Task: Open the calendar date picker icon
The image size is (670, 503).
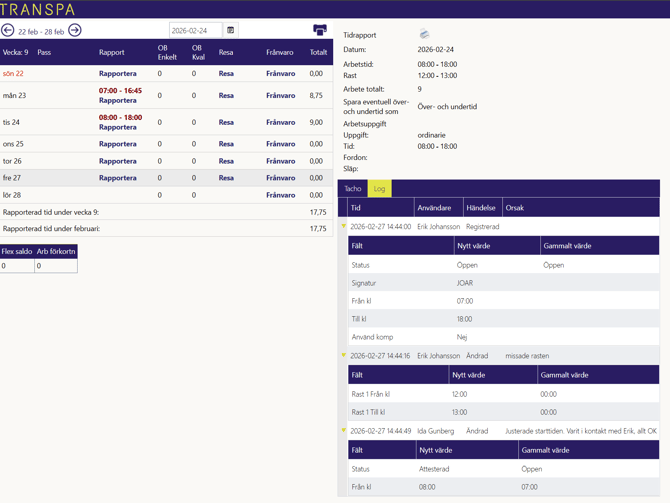Action: point(231,31)
